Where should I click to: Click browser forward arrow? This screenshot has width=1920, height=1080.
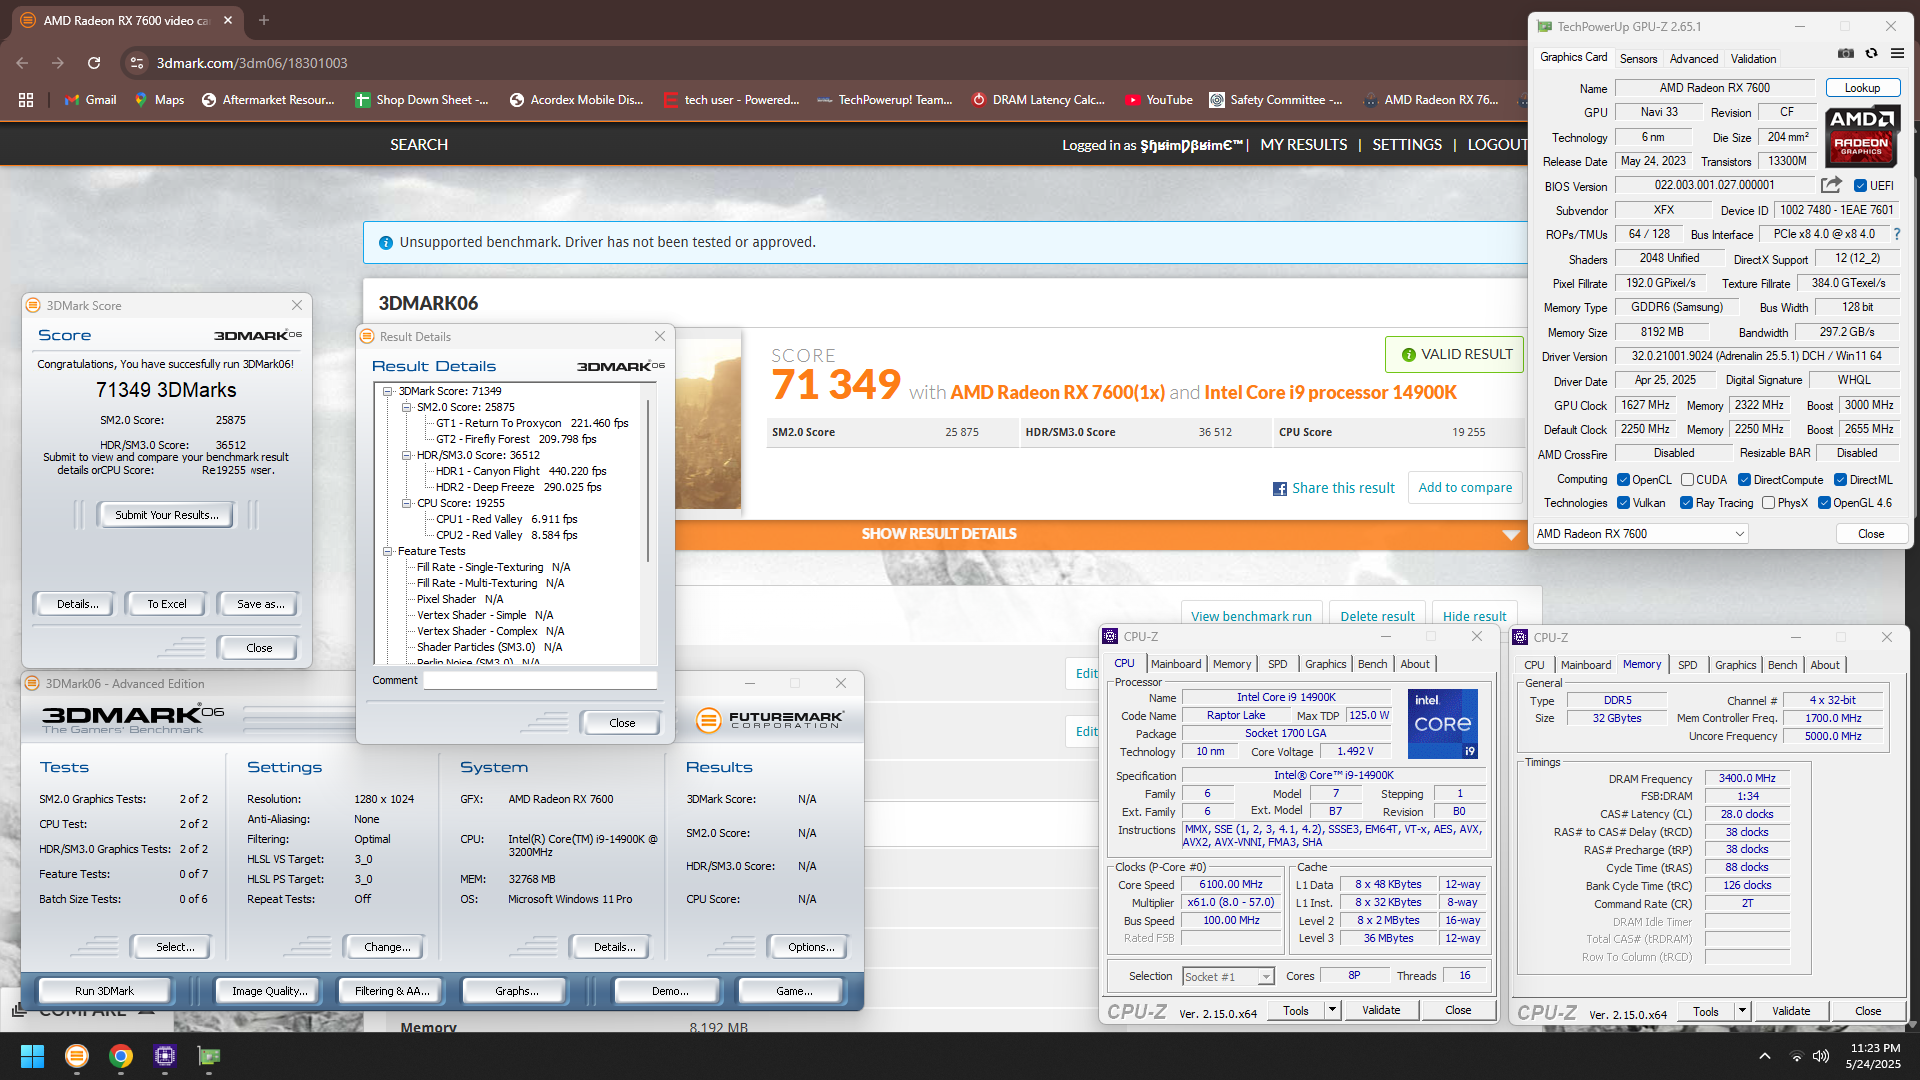click(58, 63)
